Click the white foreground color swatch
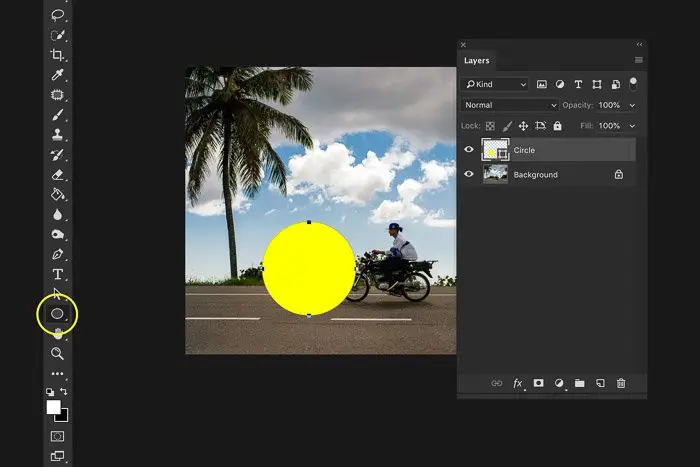Image resolution: width=700 pixels, height=467 pixels. click(x=54, y=407)
